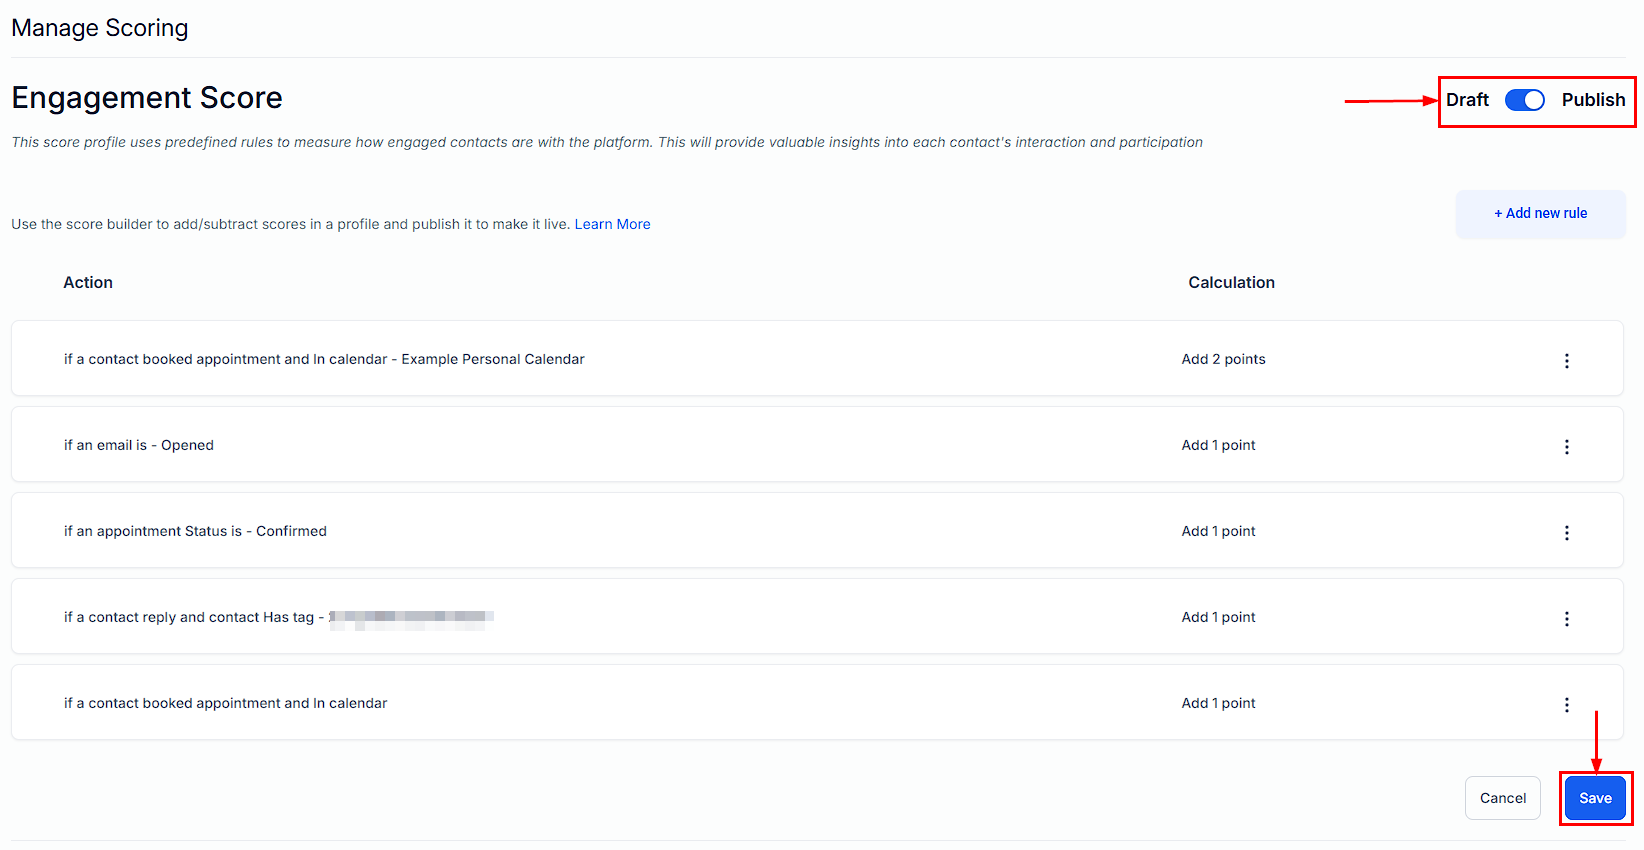Open the Learn More link
1644x850 pixels.
[612, 224]
